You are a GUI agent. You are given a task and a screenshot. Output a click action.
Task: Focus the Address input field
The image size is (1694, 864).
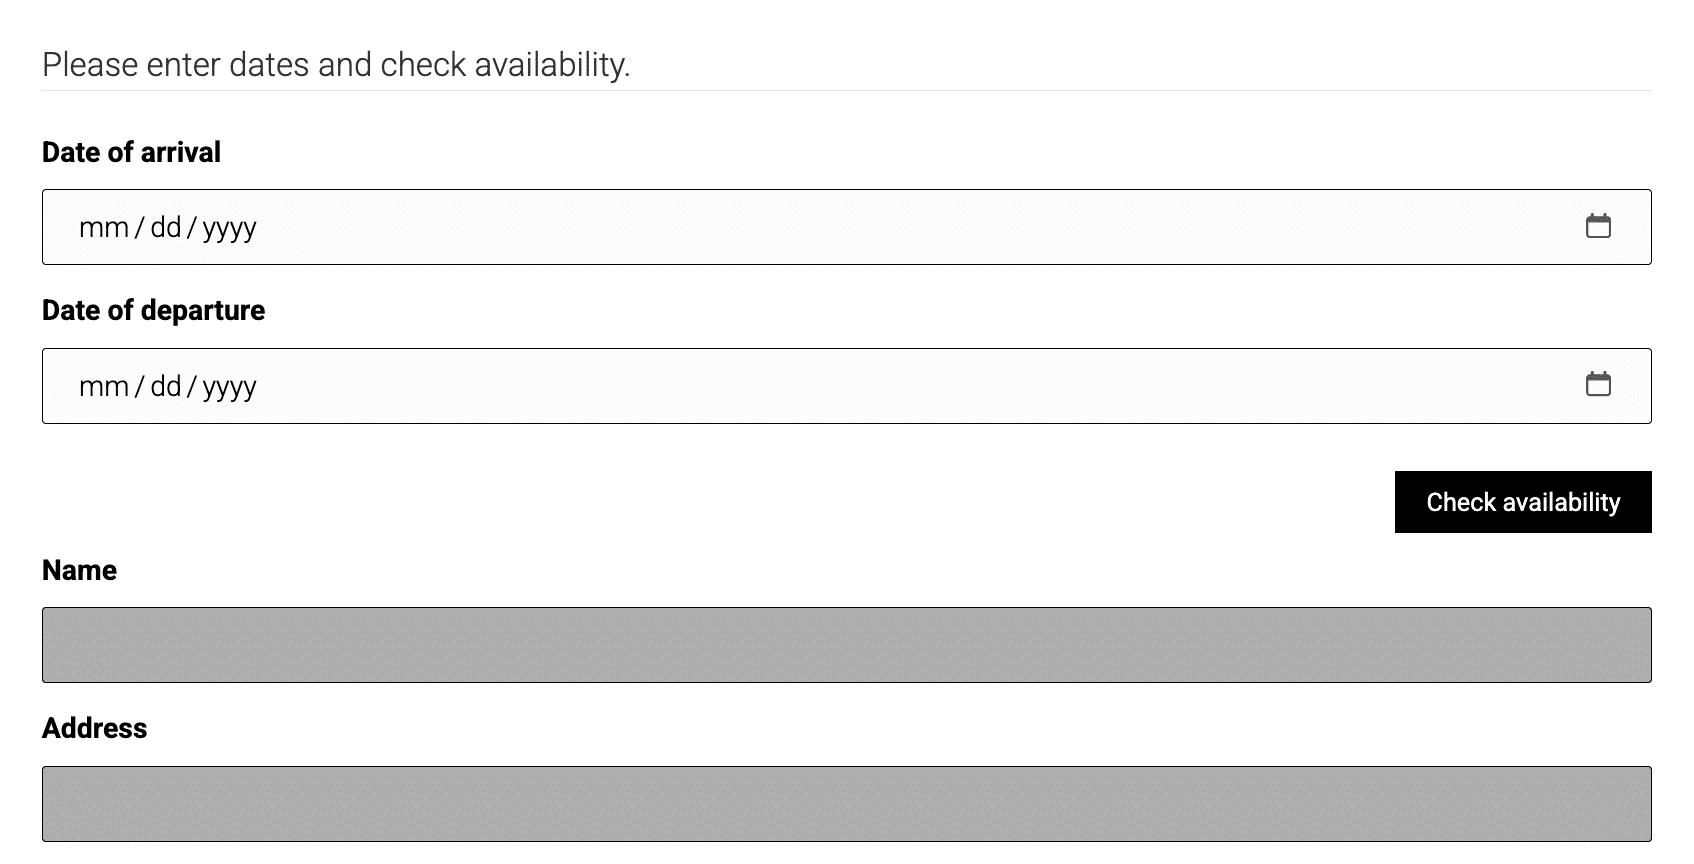pos(846,804)
